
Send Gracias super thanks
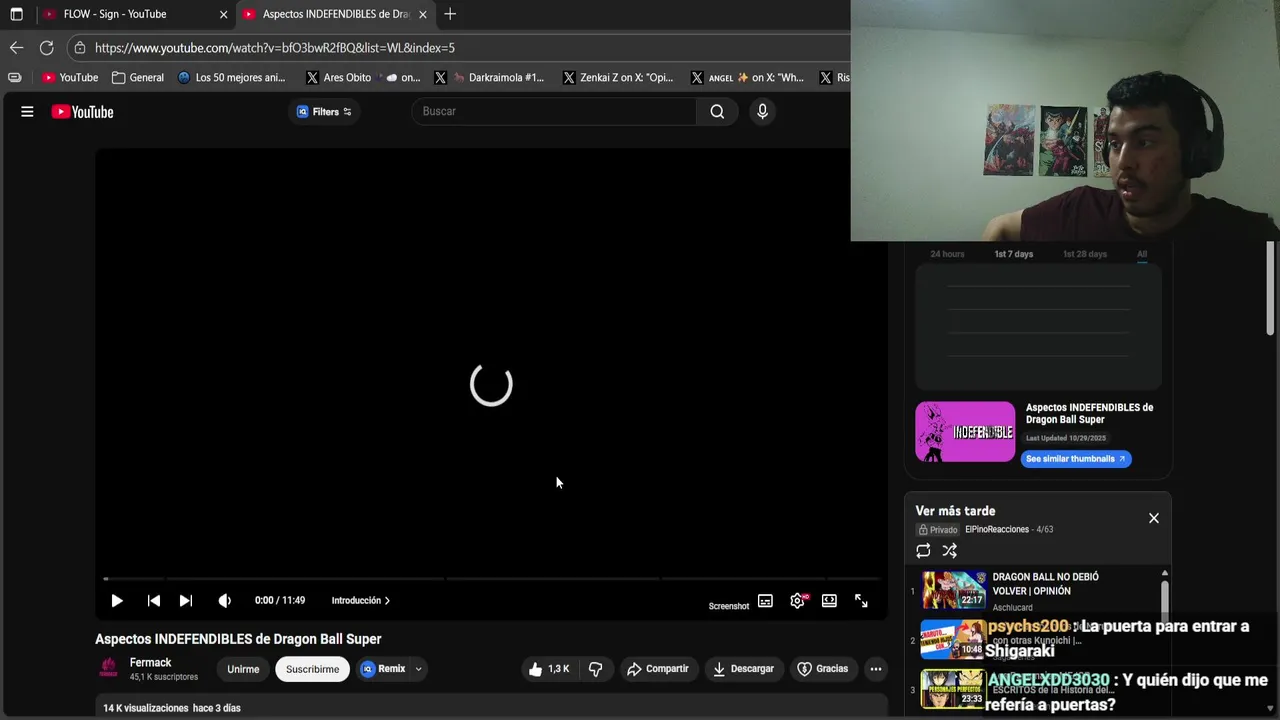tap(822, 669)
